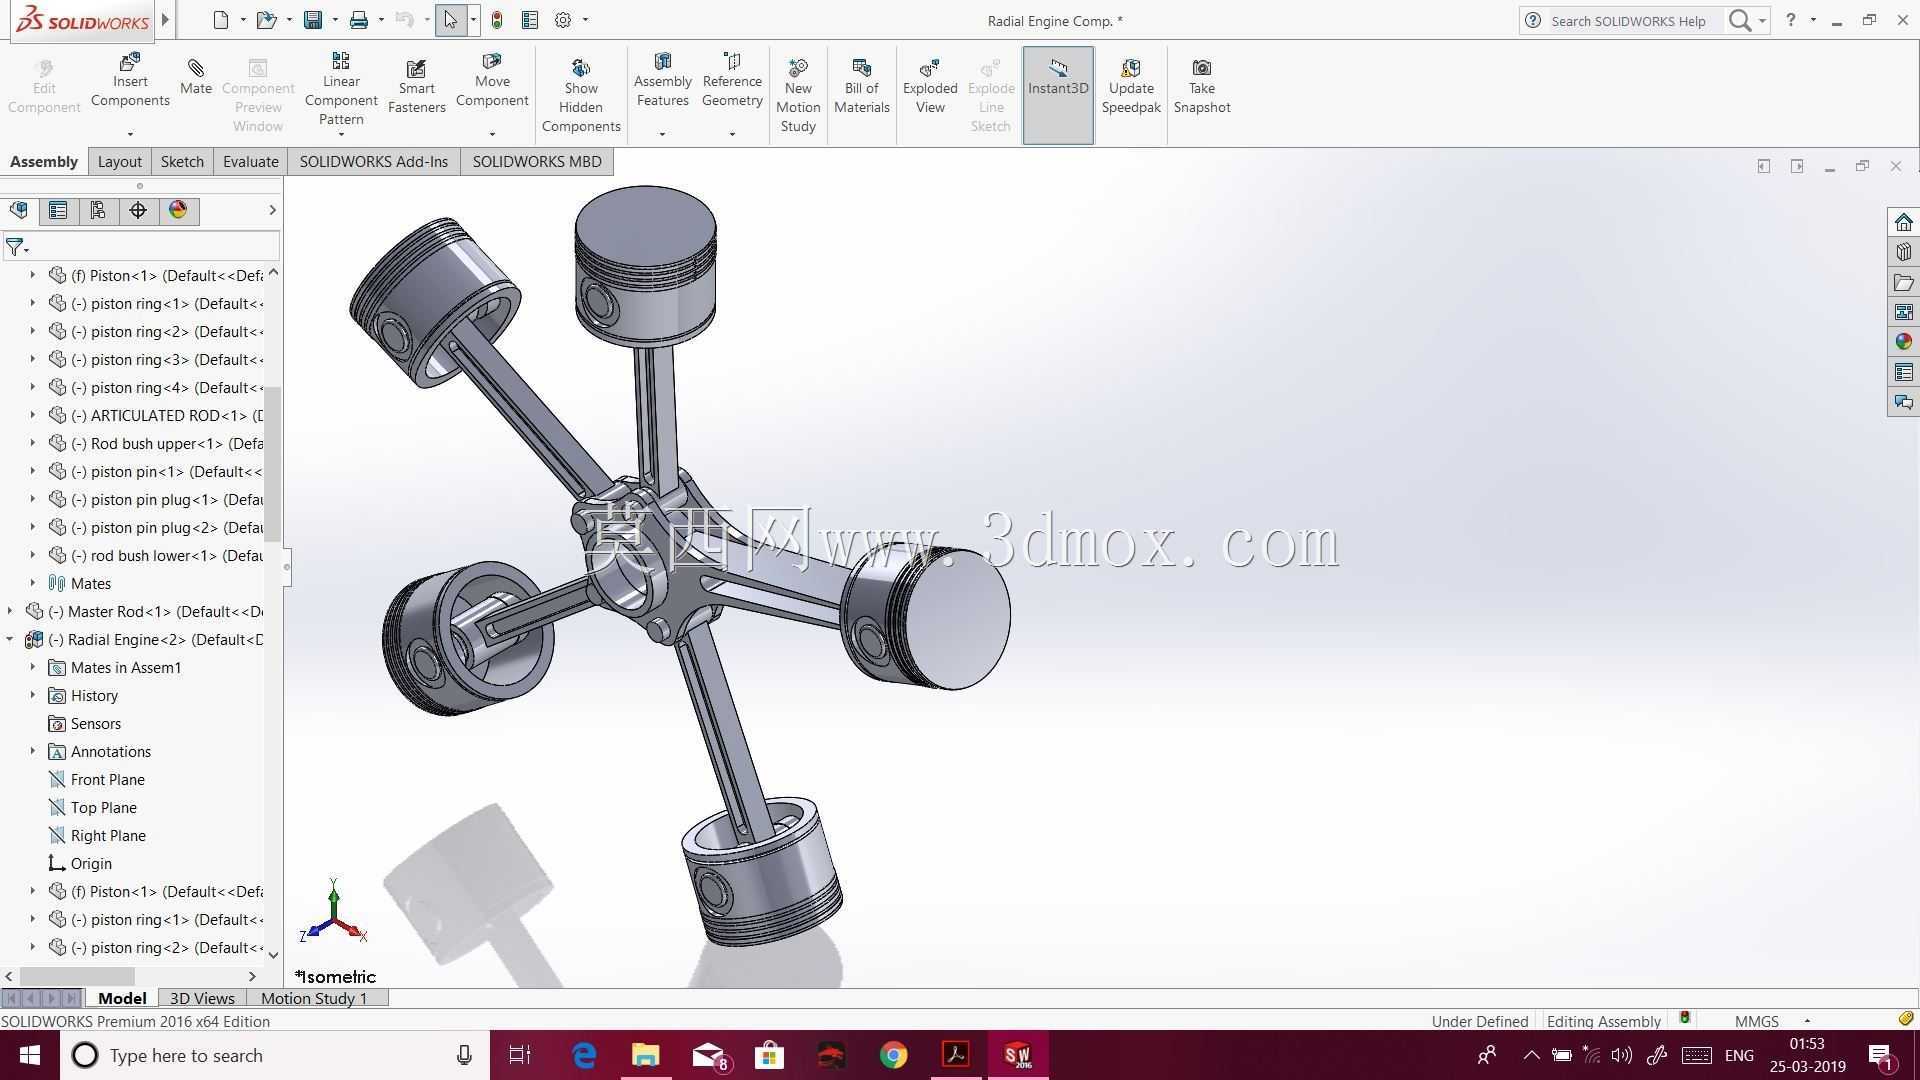Click the feature tree filter field
The width and height of the screenshot is (1920, 1080).
pos(140,246)
